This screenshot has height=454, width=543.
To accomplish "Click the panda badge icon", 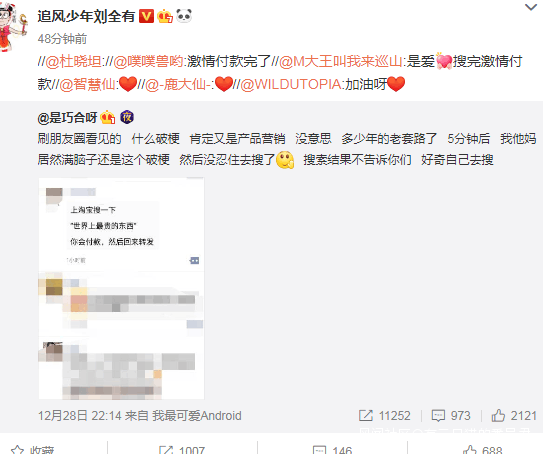I will [x=184, y=16].
